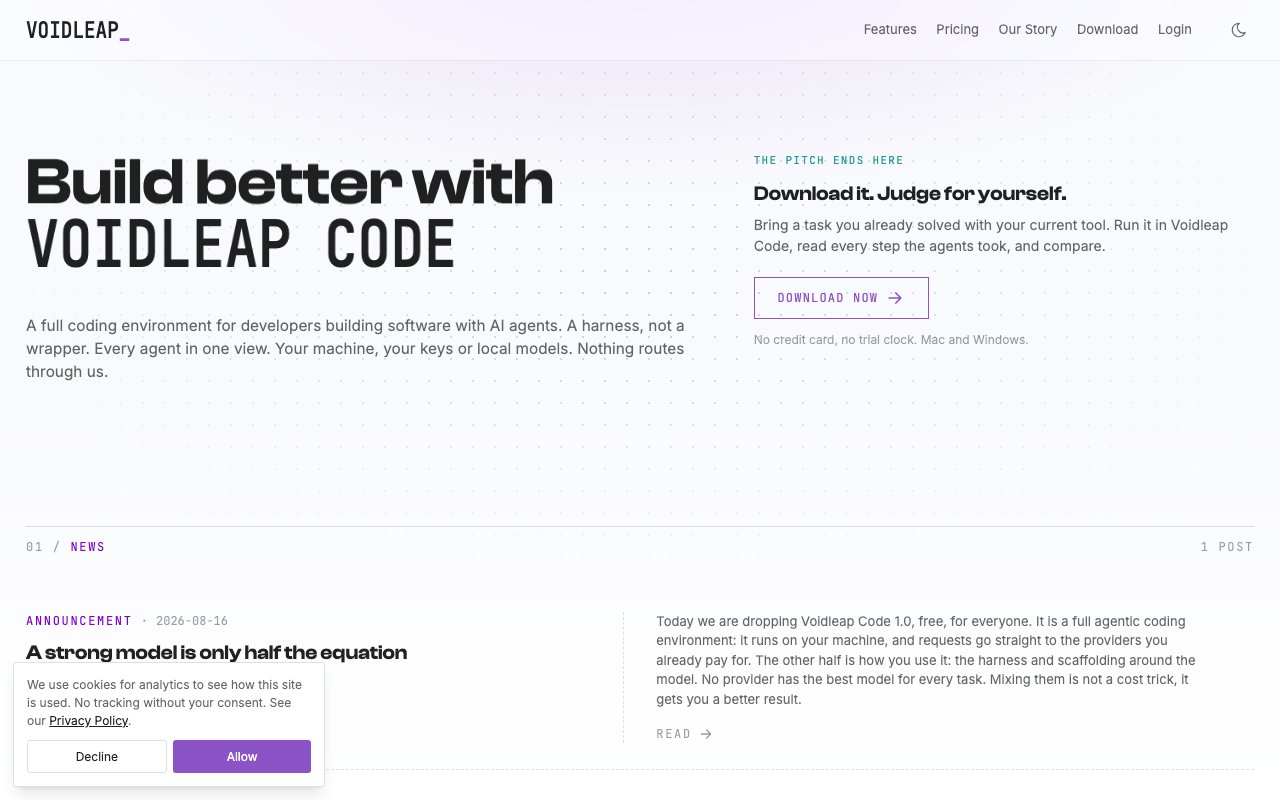This screenshot has width=1280, height=800.
Task: Open the Privacy Policy link in the cookie notice
Action: pyautogui.click(x=88, y=721)
